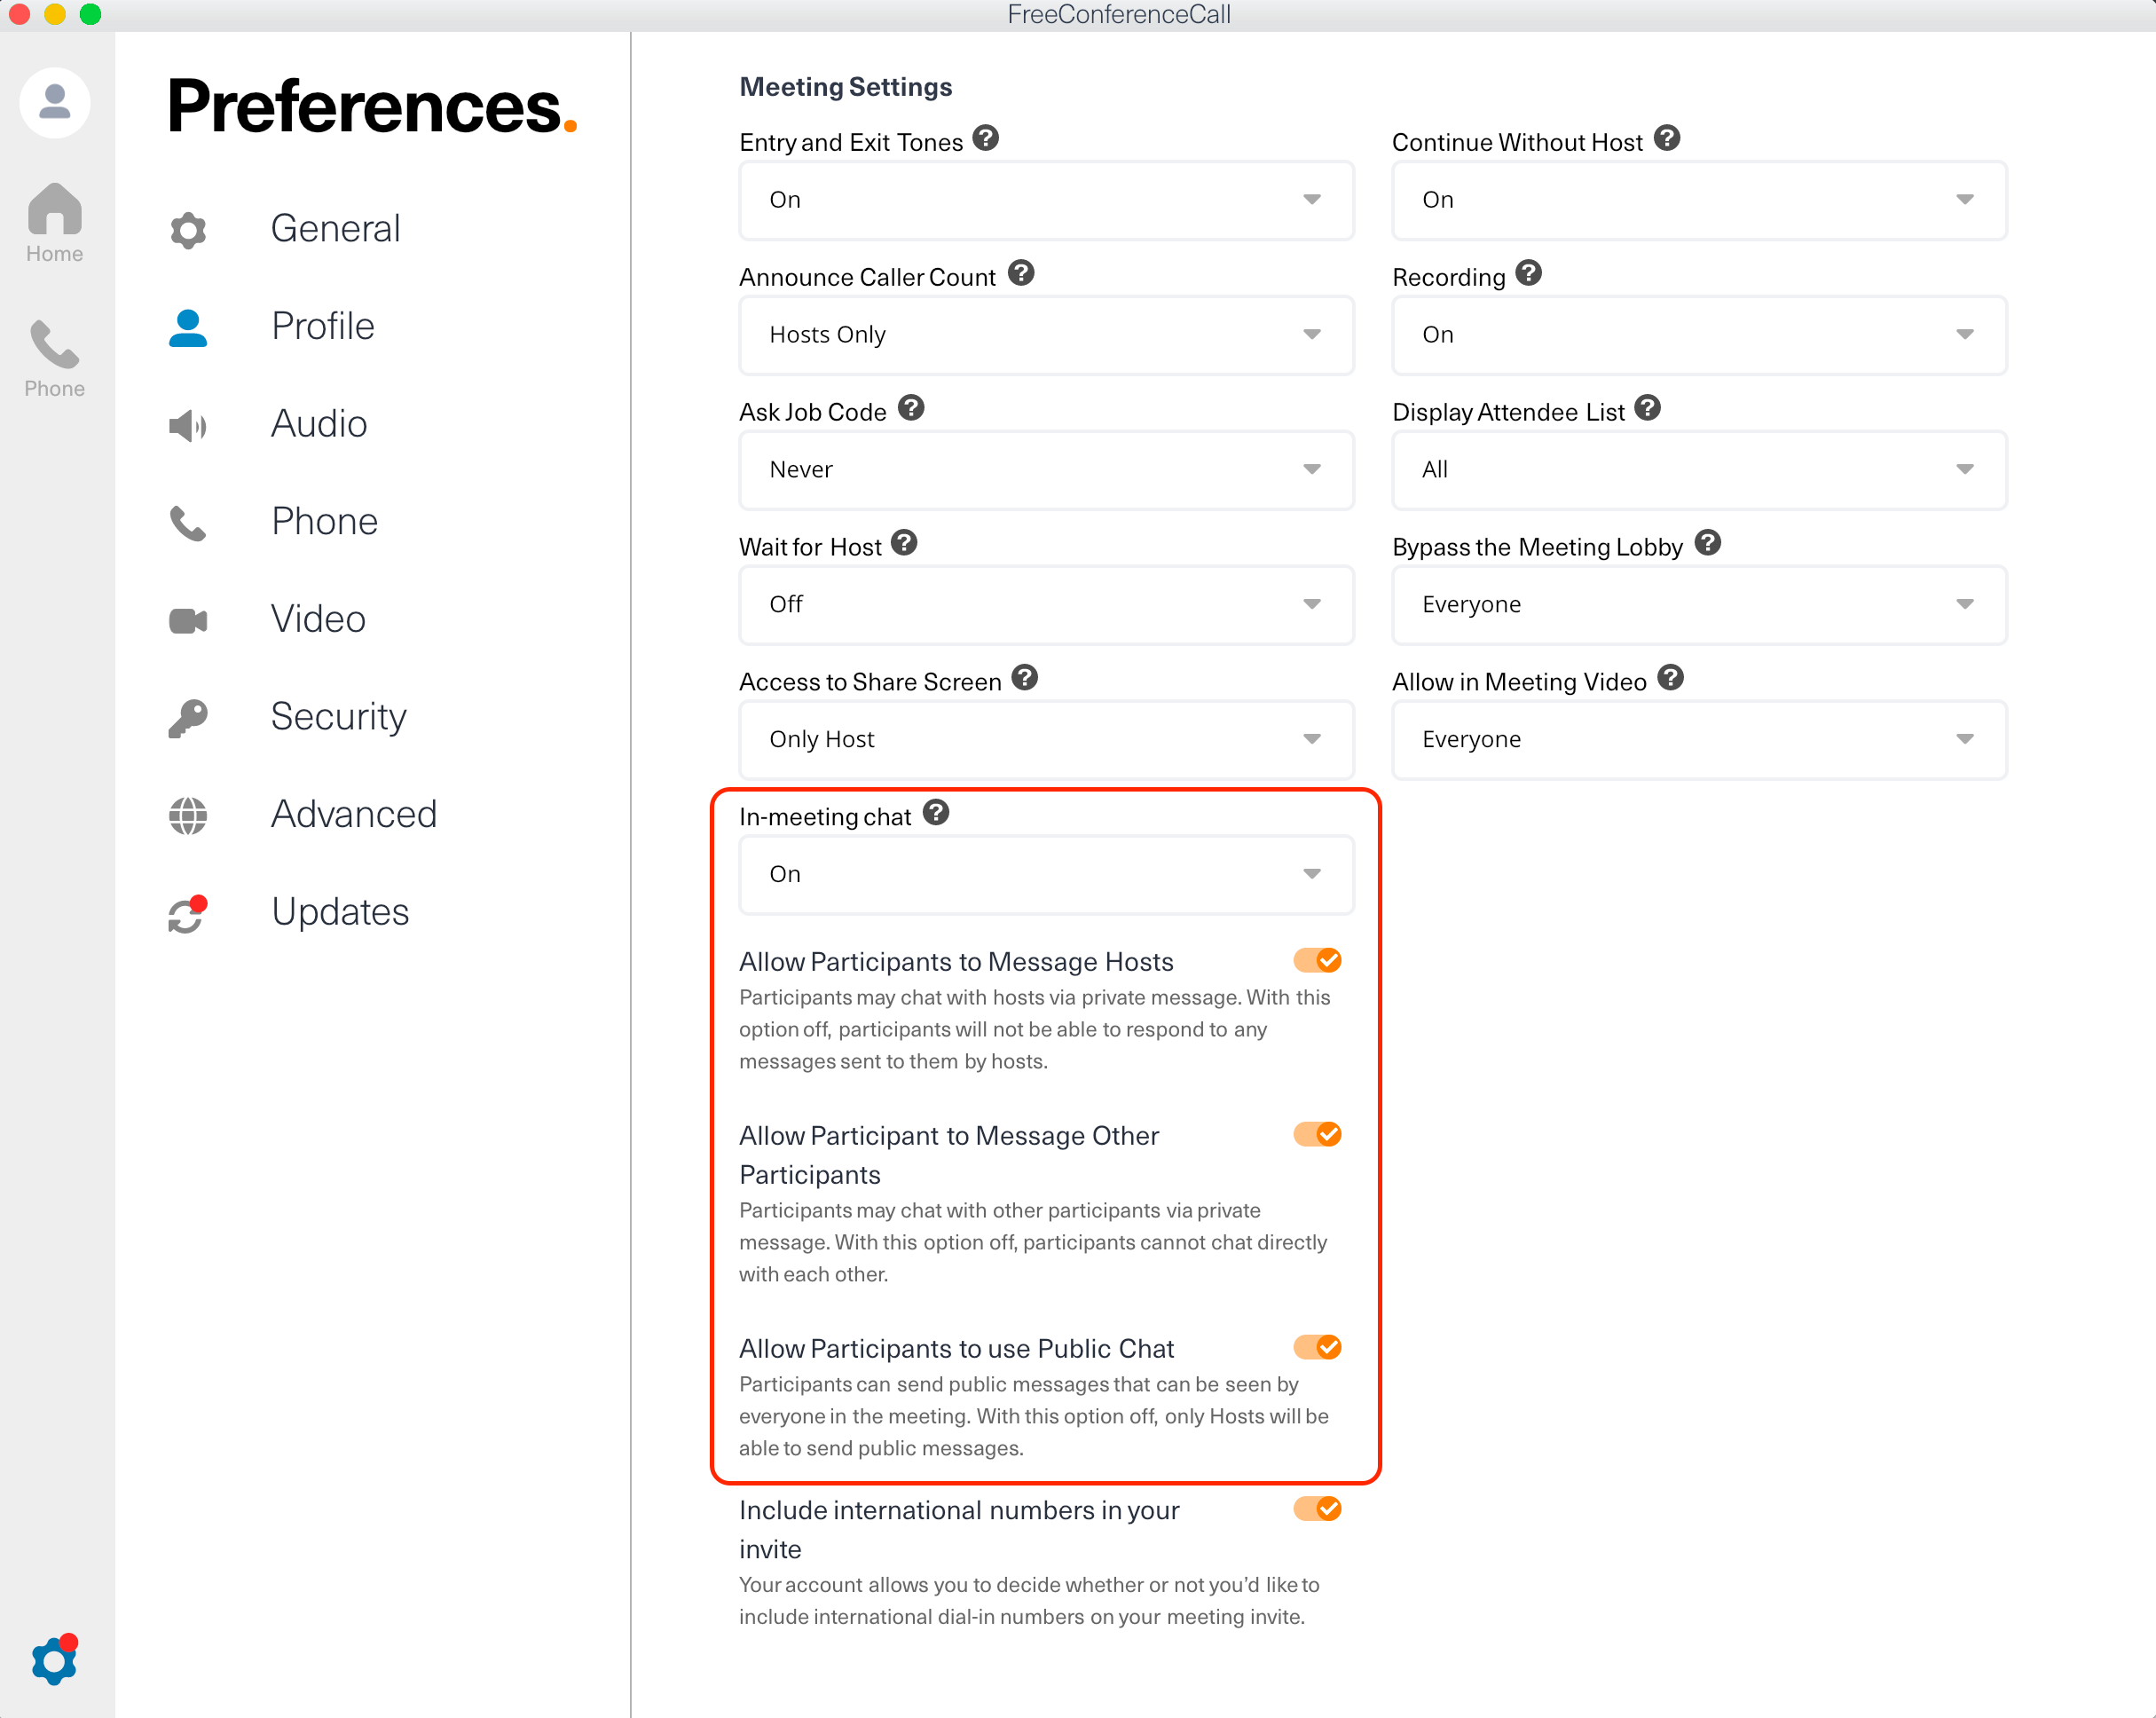
Task: Show help for Entry and Exit Tones
Action: pos(985,138)
